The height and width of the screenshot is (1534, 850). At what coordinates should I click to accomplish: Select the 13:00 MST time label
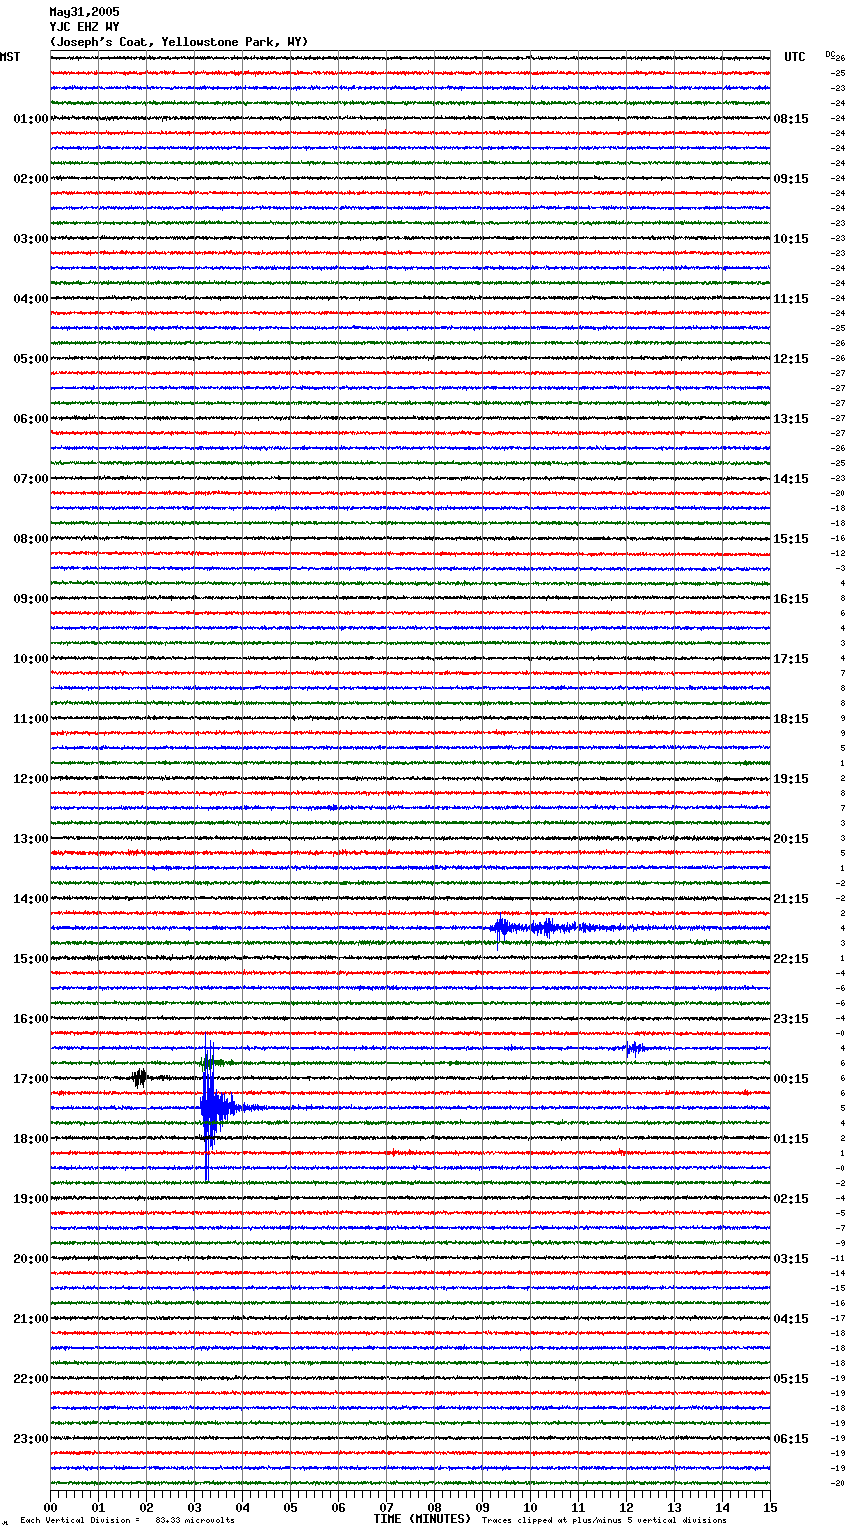click(x=31, y=839)
